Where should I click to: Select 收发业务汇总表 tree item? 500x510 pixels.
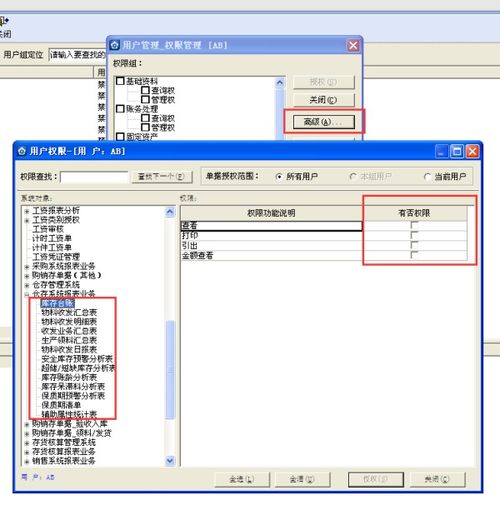coord(69,331)
